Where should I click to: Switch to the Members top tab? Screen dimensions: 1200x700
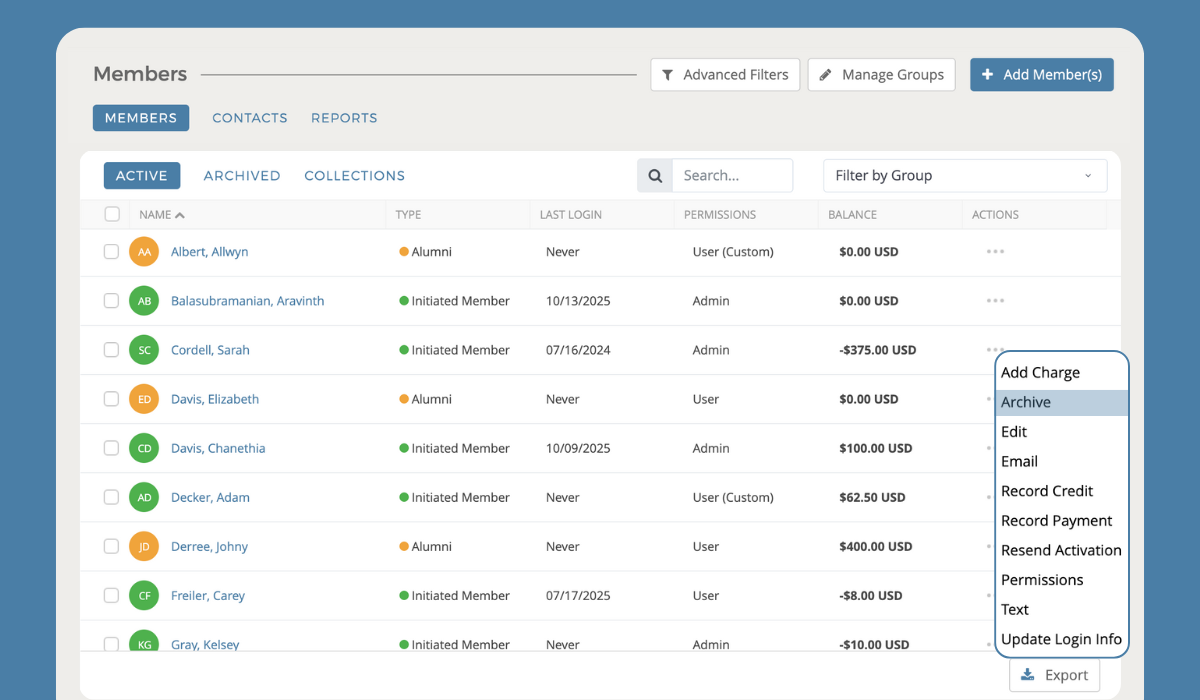(141, 118)
